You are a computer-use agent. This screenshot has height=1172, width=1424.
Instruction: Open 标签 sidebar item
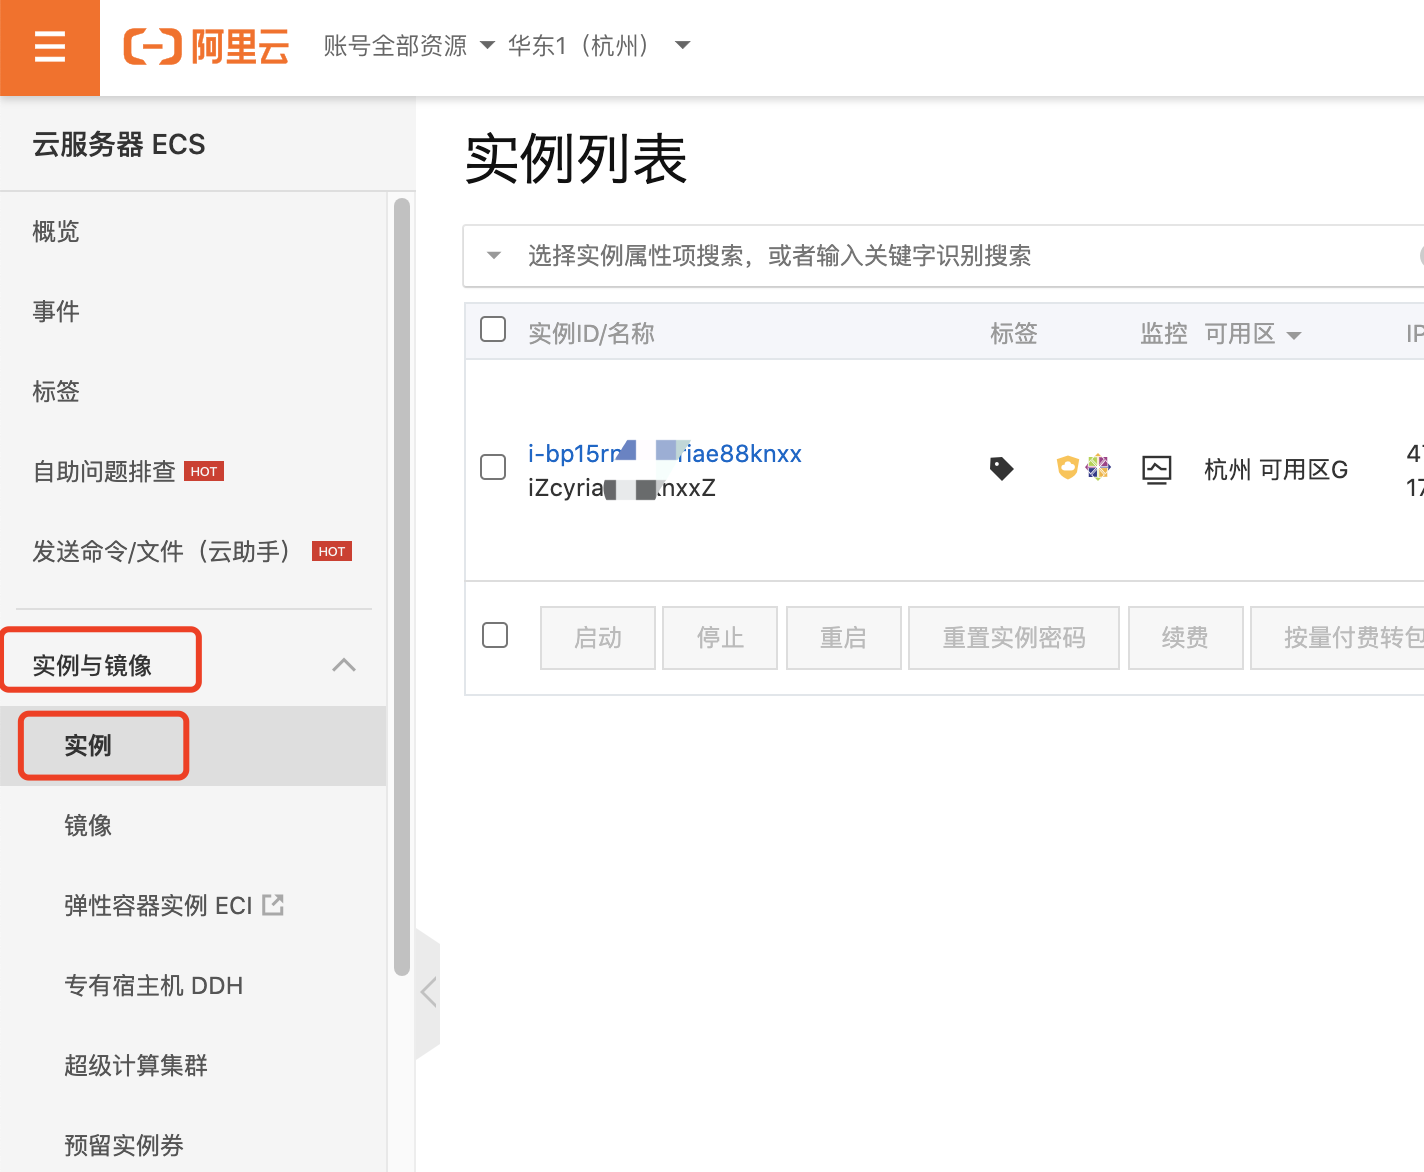pos(56,392)
